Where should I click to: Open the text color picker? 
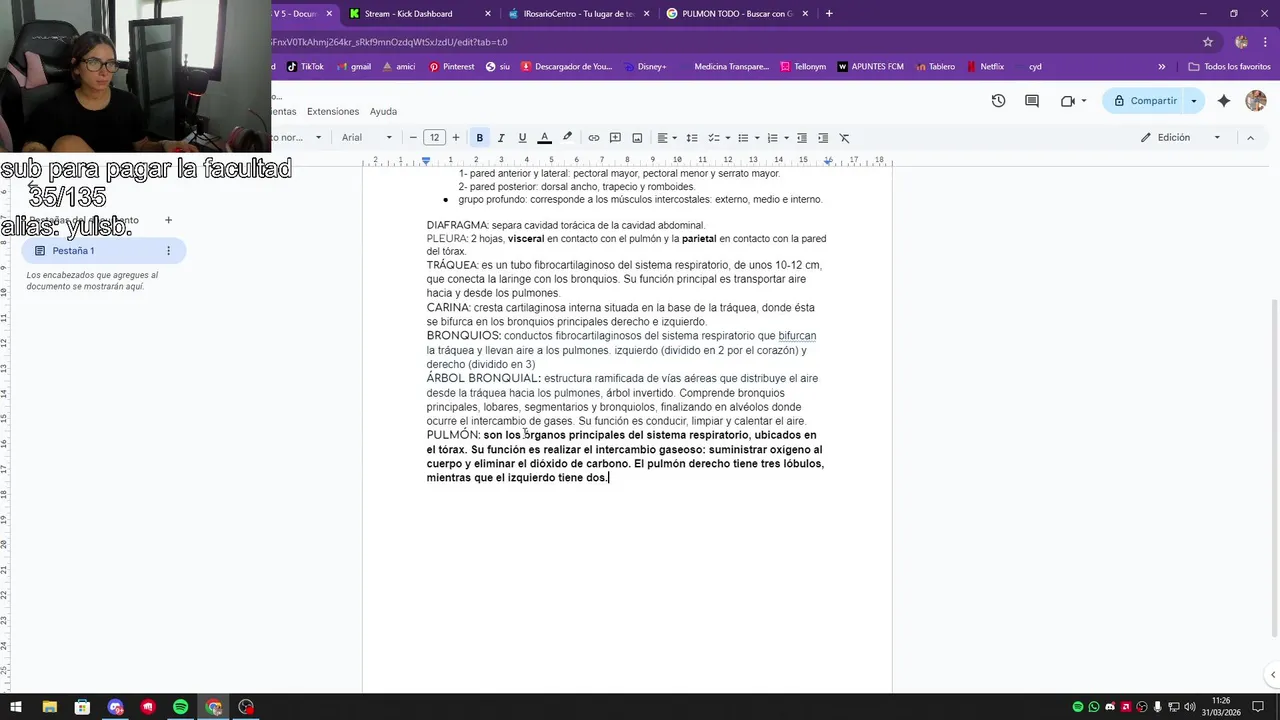click(545, 138)
